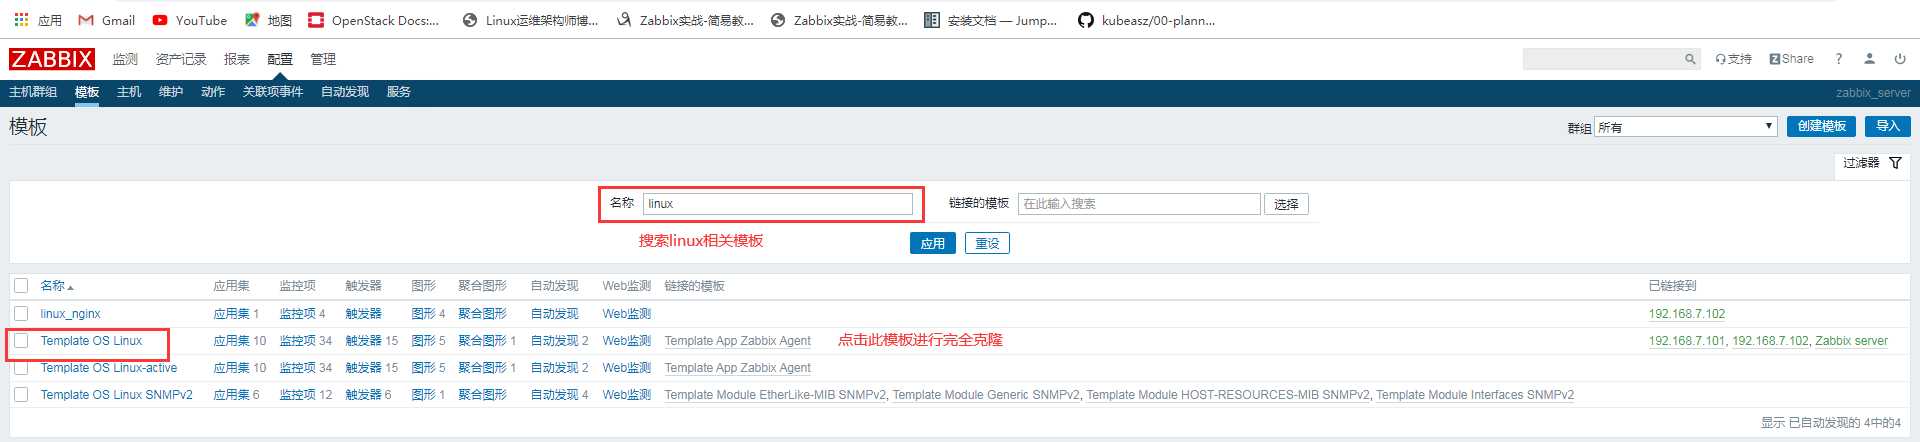Open the help question mark icon

(x=1838, y=59)
